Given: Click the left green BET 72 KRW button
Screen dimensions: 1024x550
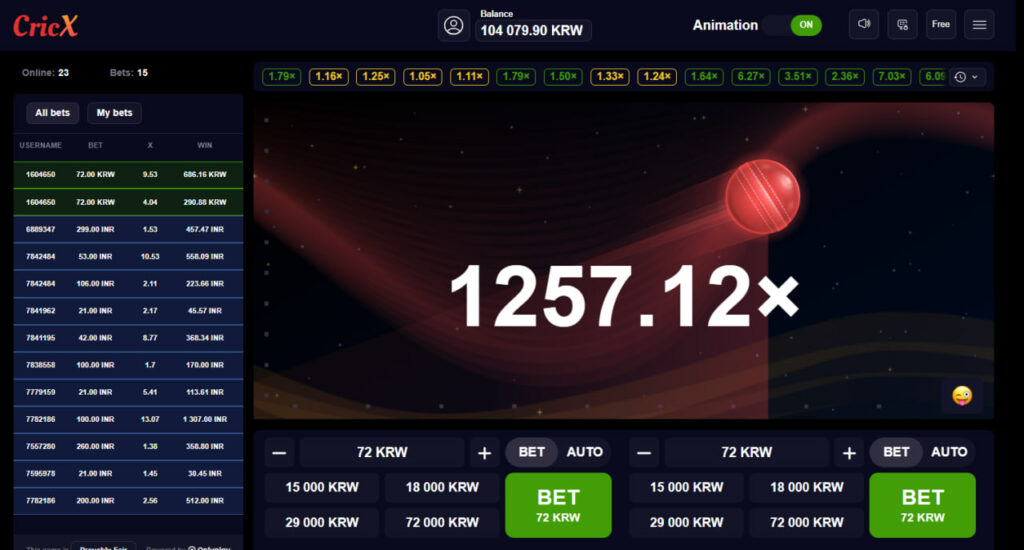Looking at the screenshot, I should pyautogui.click(x=558, y=505).
